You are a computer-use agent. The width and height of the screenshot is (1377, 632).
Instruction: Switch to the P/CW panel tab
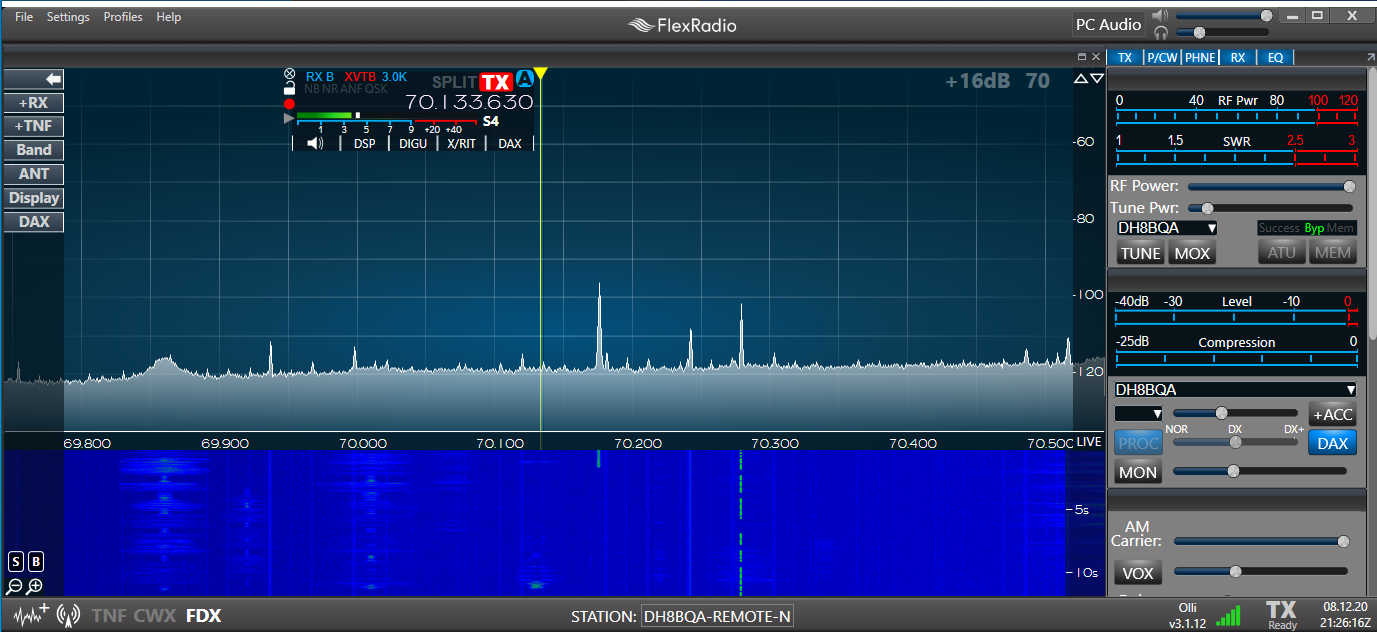(x=1162, y=57)
